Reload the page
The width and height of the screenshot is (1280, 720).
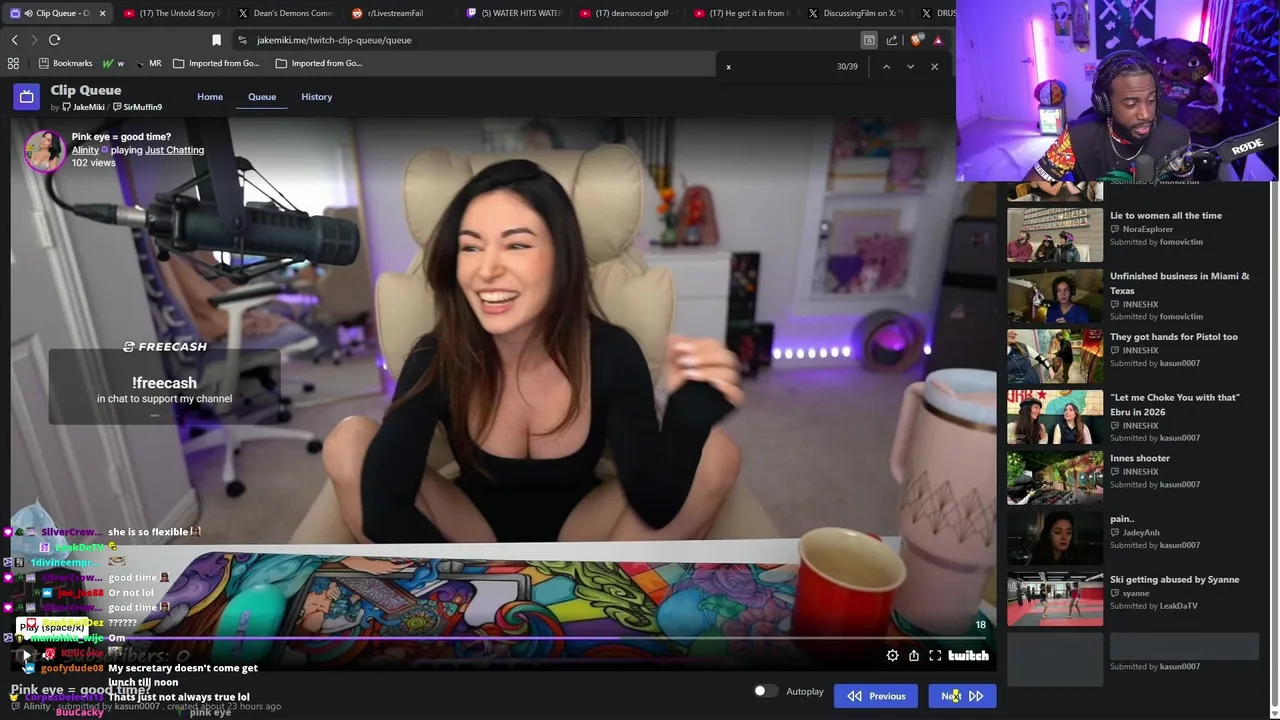click(x=54, y=40)
